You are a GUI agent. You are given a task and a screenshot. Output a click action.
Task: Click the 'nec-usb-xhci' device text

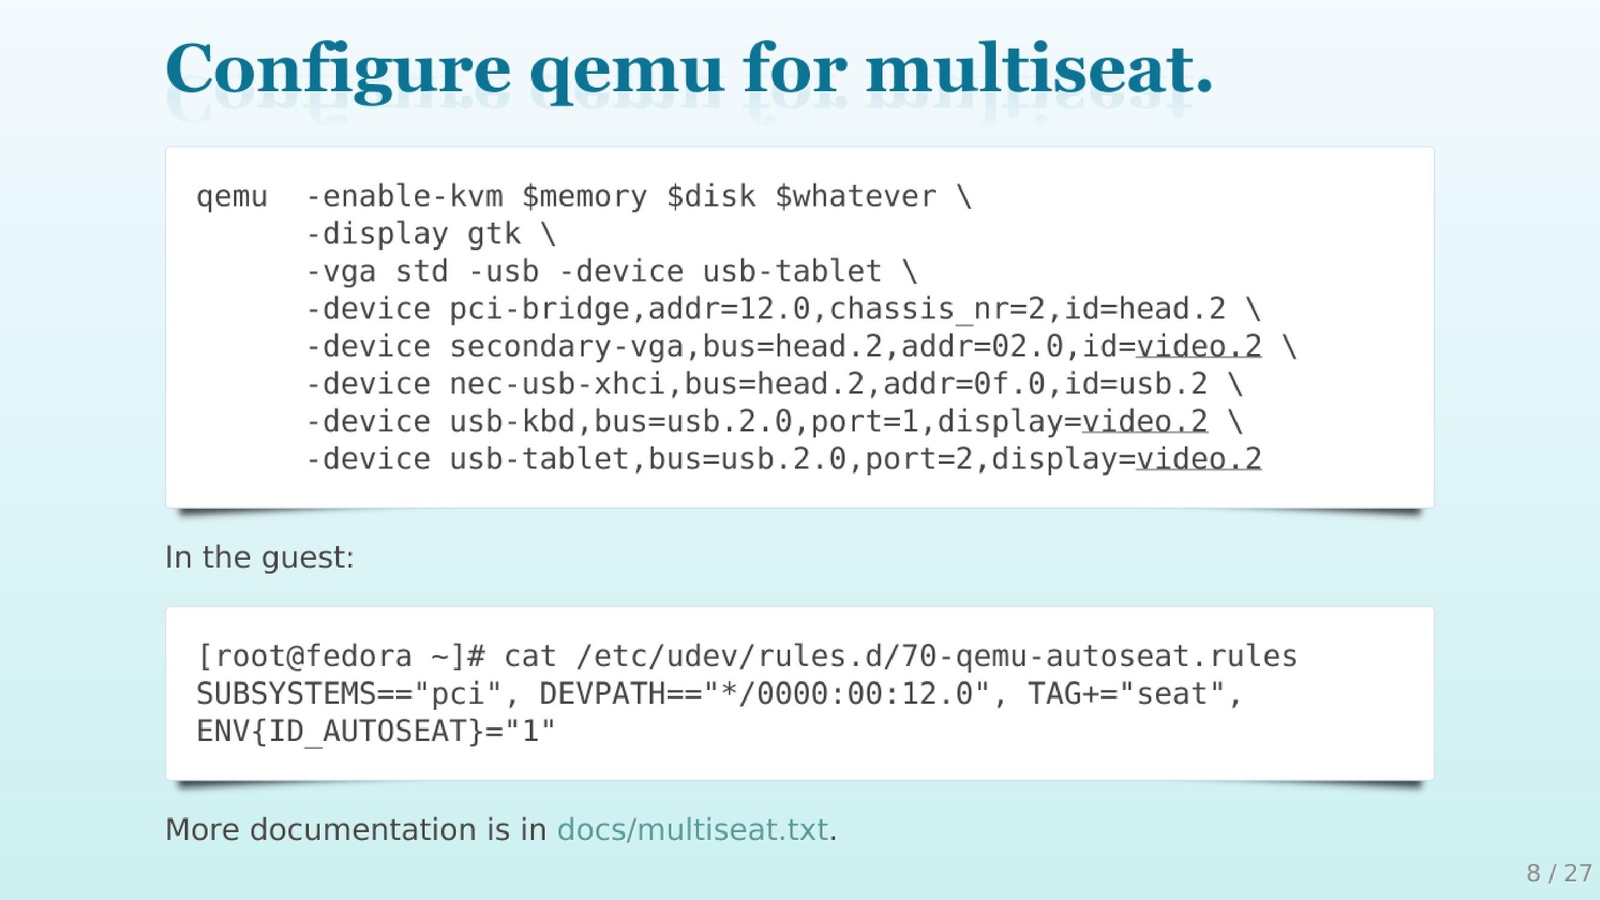point(557,384)
